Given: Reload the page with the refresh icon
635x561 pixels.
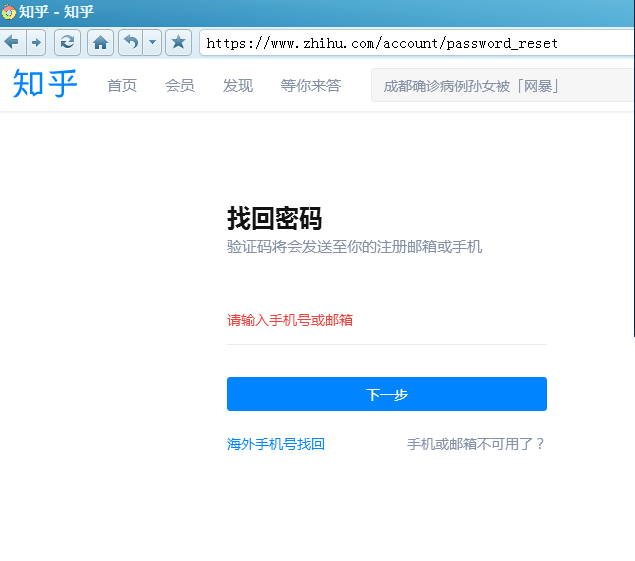Looking at the screenshot, I should coord(67,42).
